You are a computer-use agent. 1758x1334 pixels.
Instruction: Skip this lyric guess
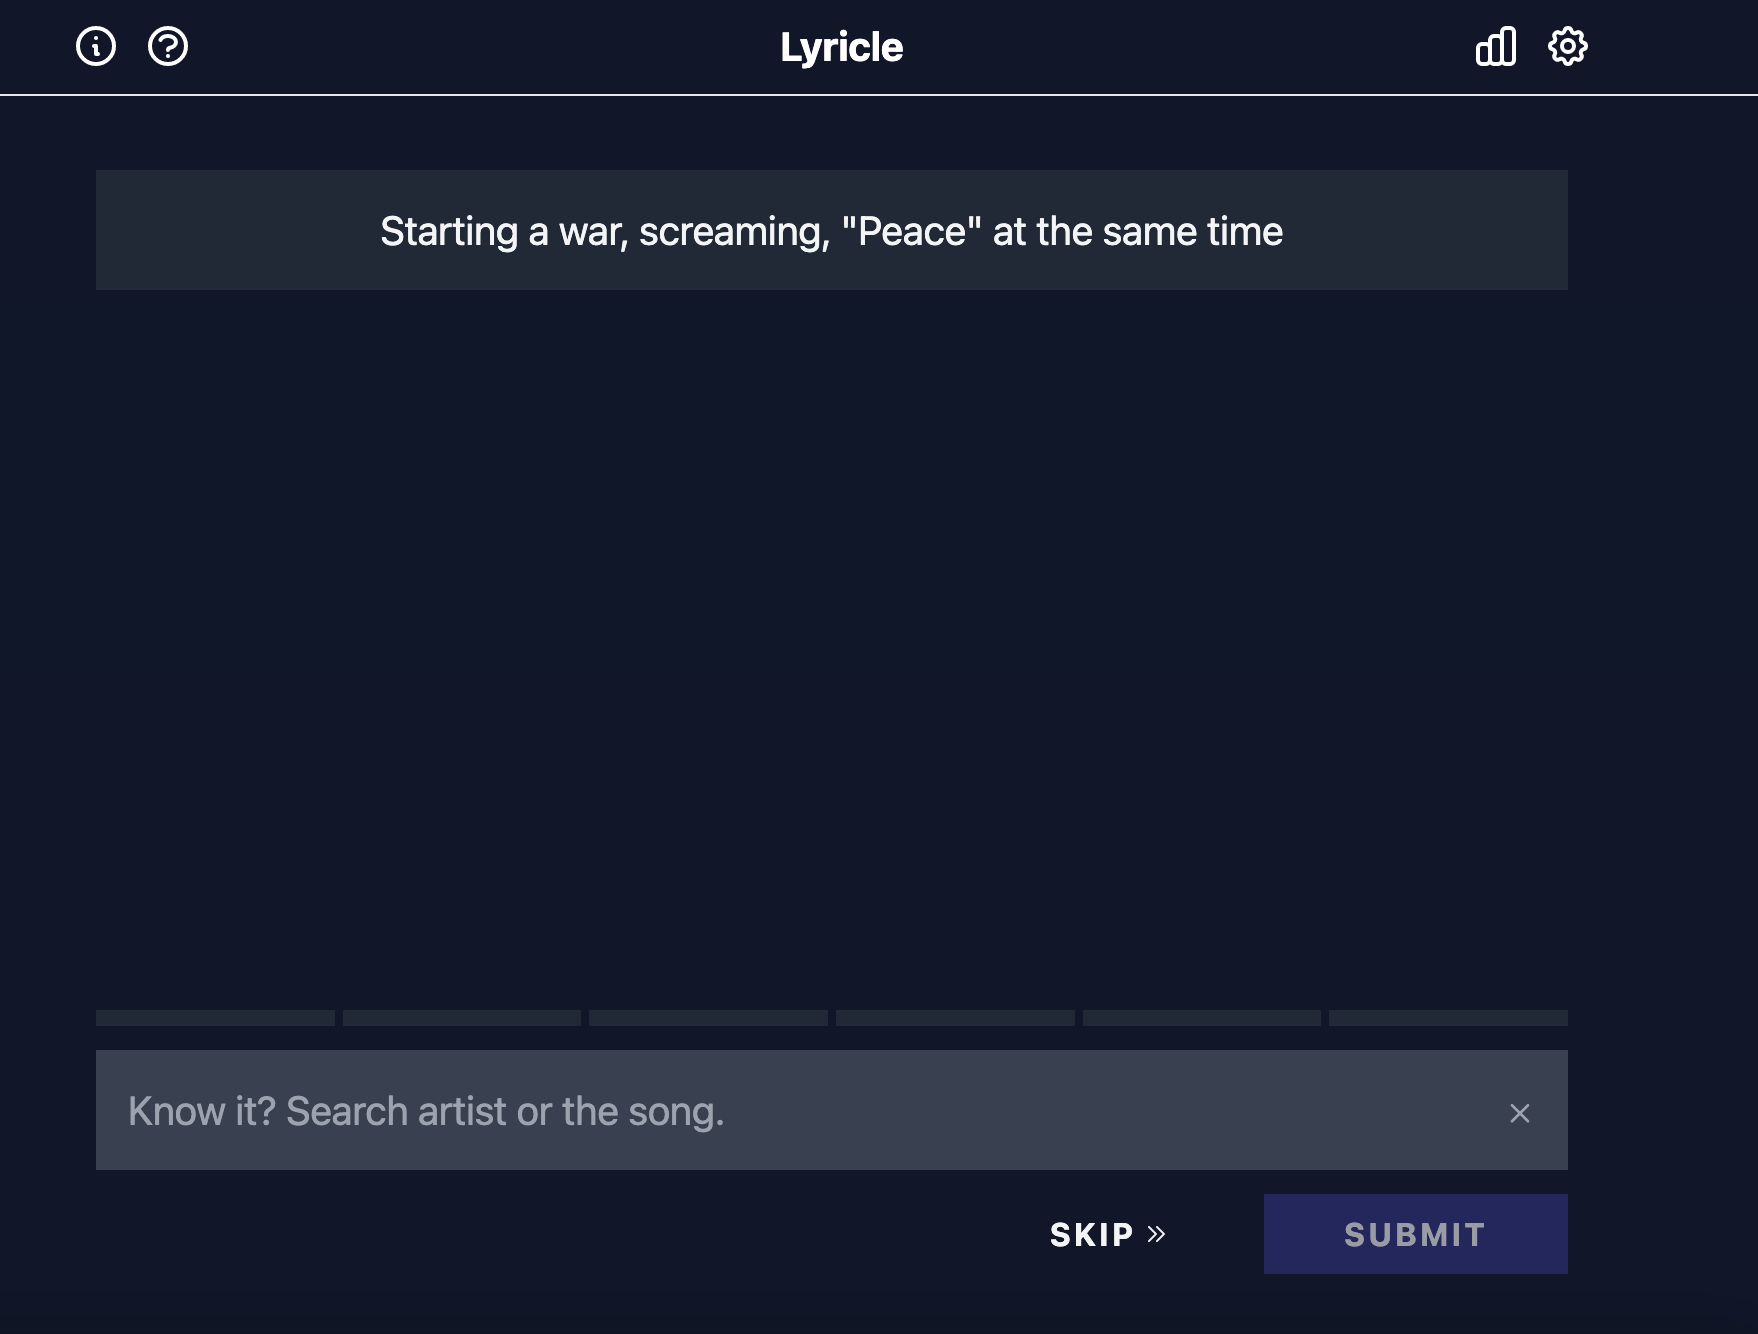1108,1234
